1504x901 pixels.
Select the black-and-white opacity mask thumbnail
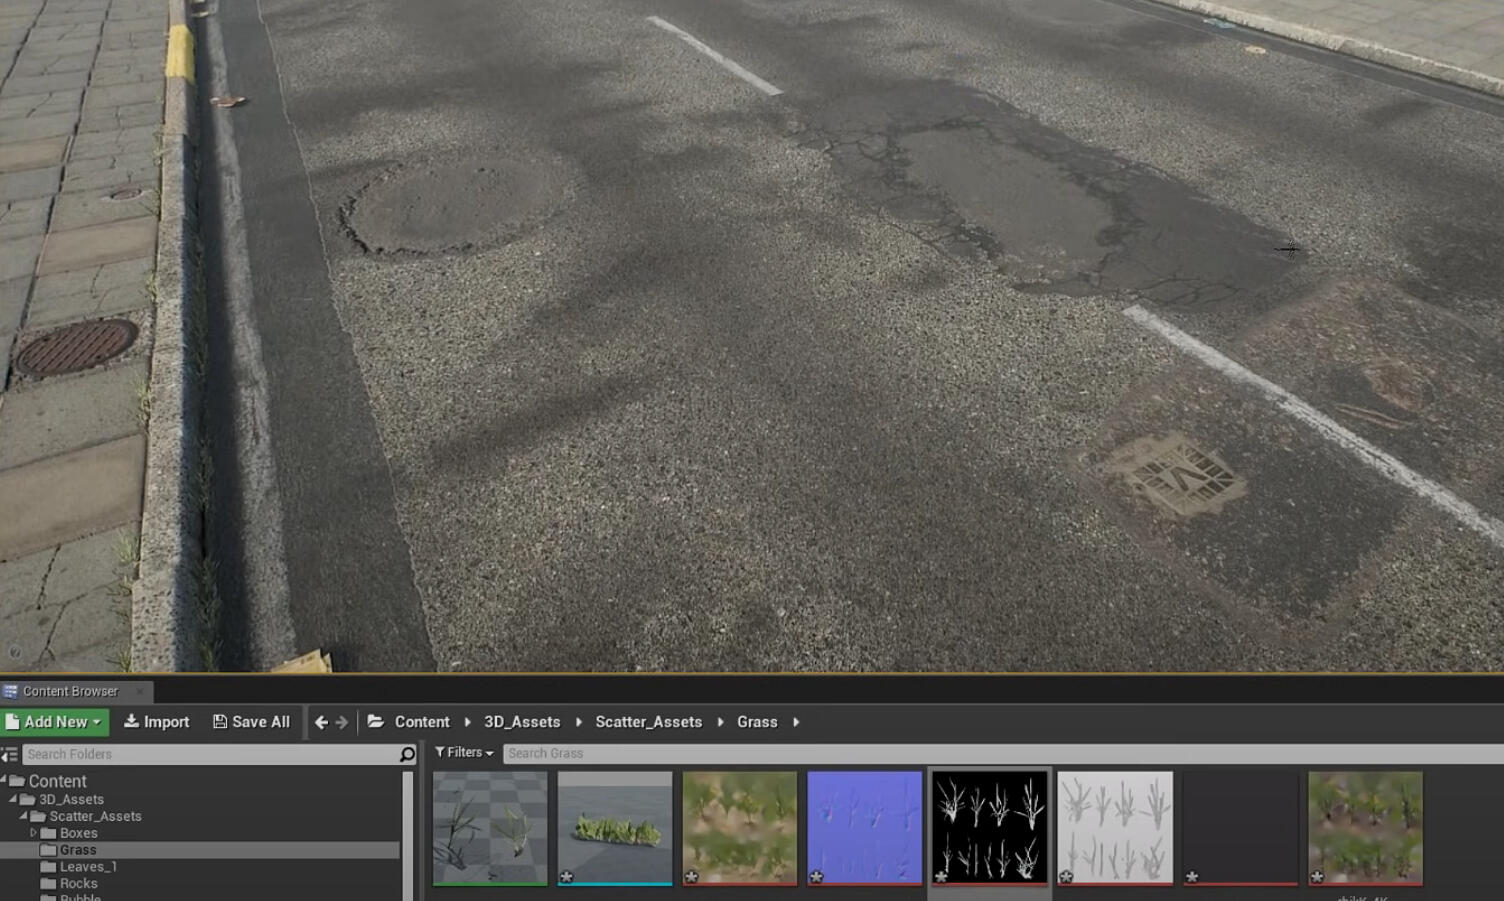click(990, 827)
